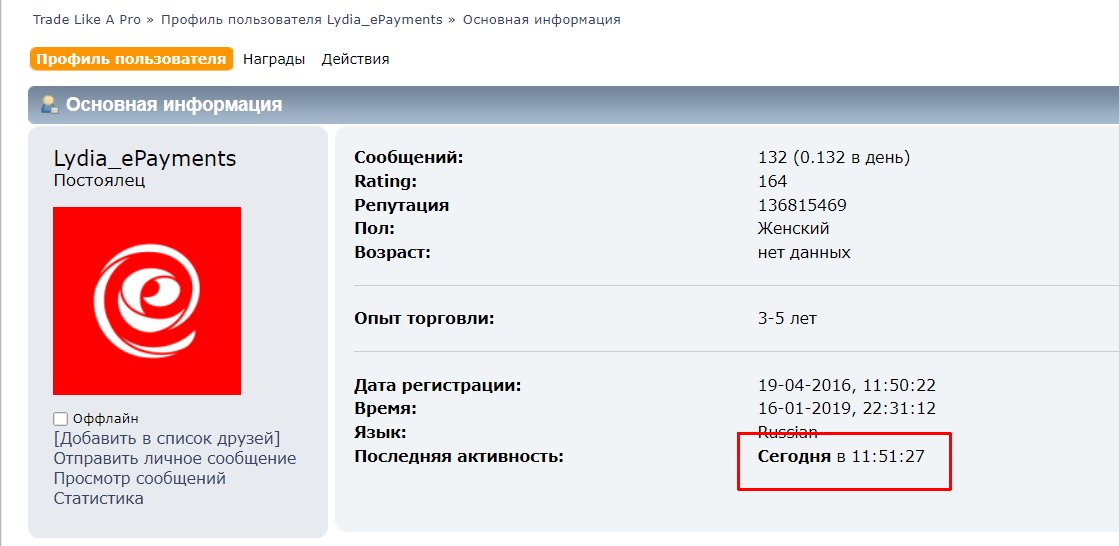Open Отправить личное сообщение link
Image resolution: width=1119 pixels, height=546 pixels.
(175, 458)
